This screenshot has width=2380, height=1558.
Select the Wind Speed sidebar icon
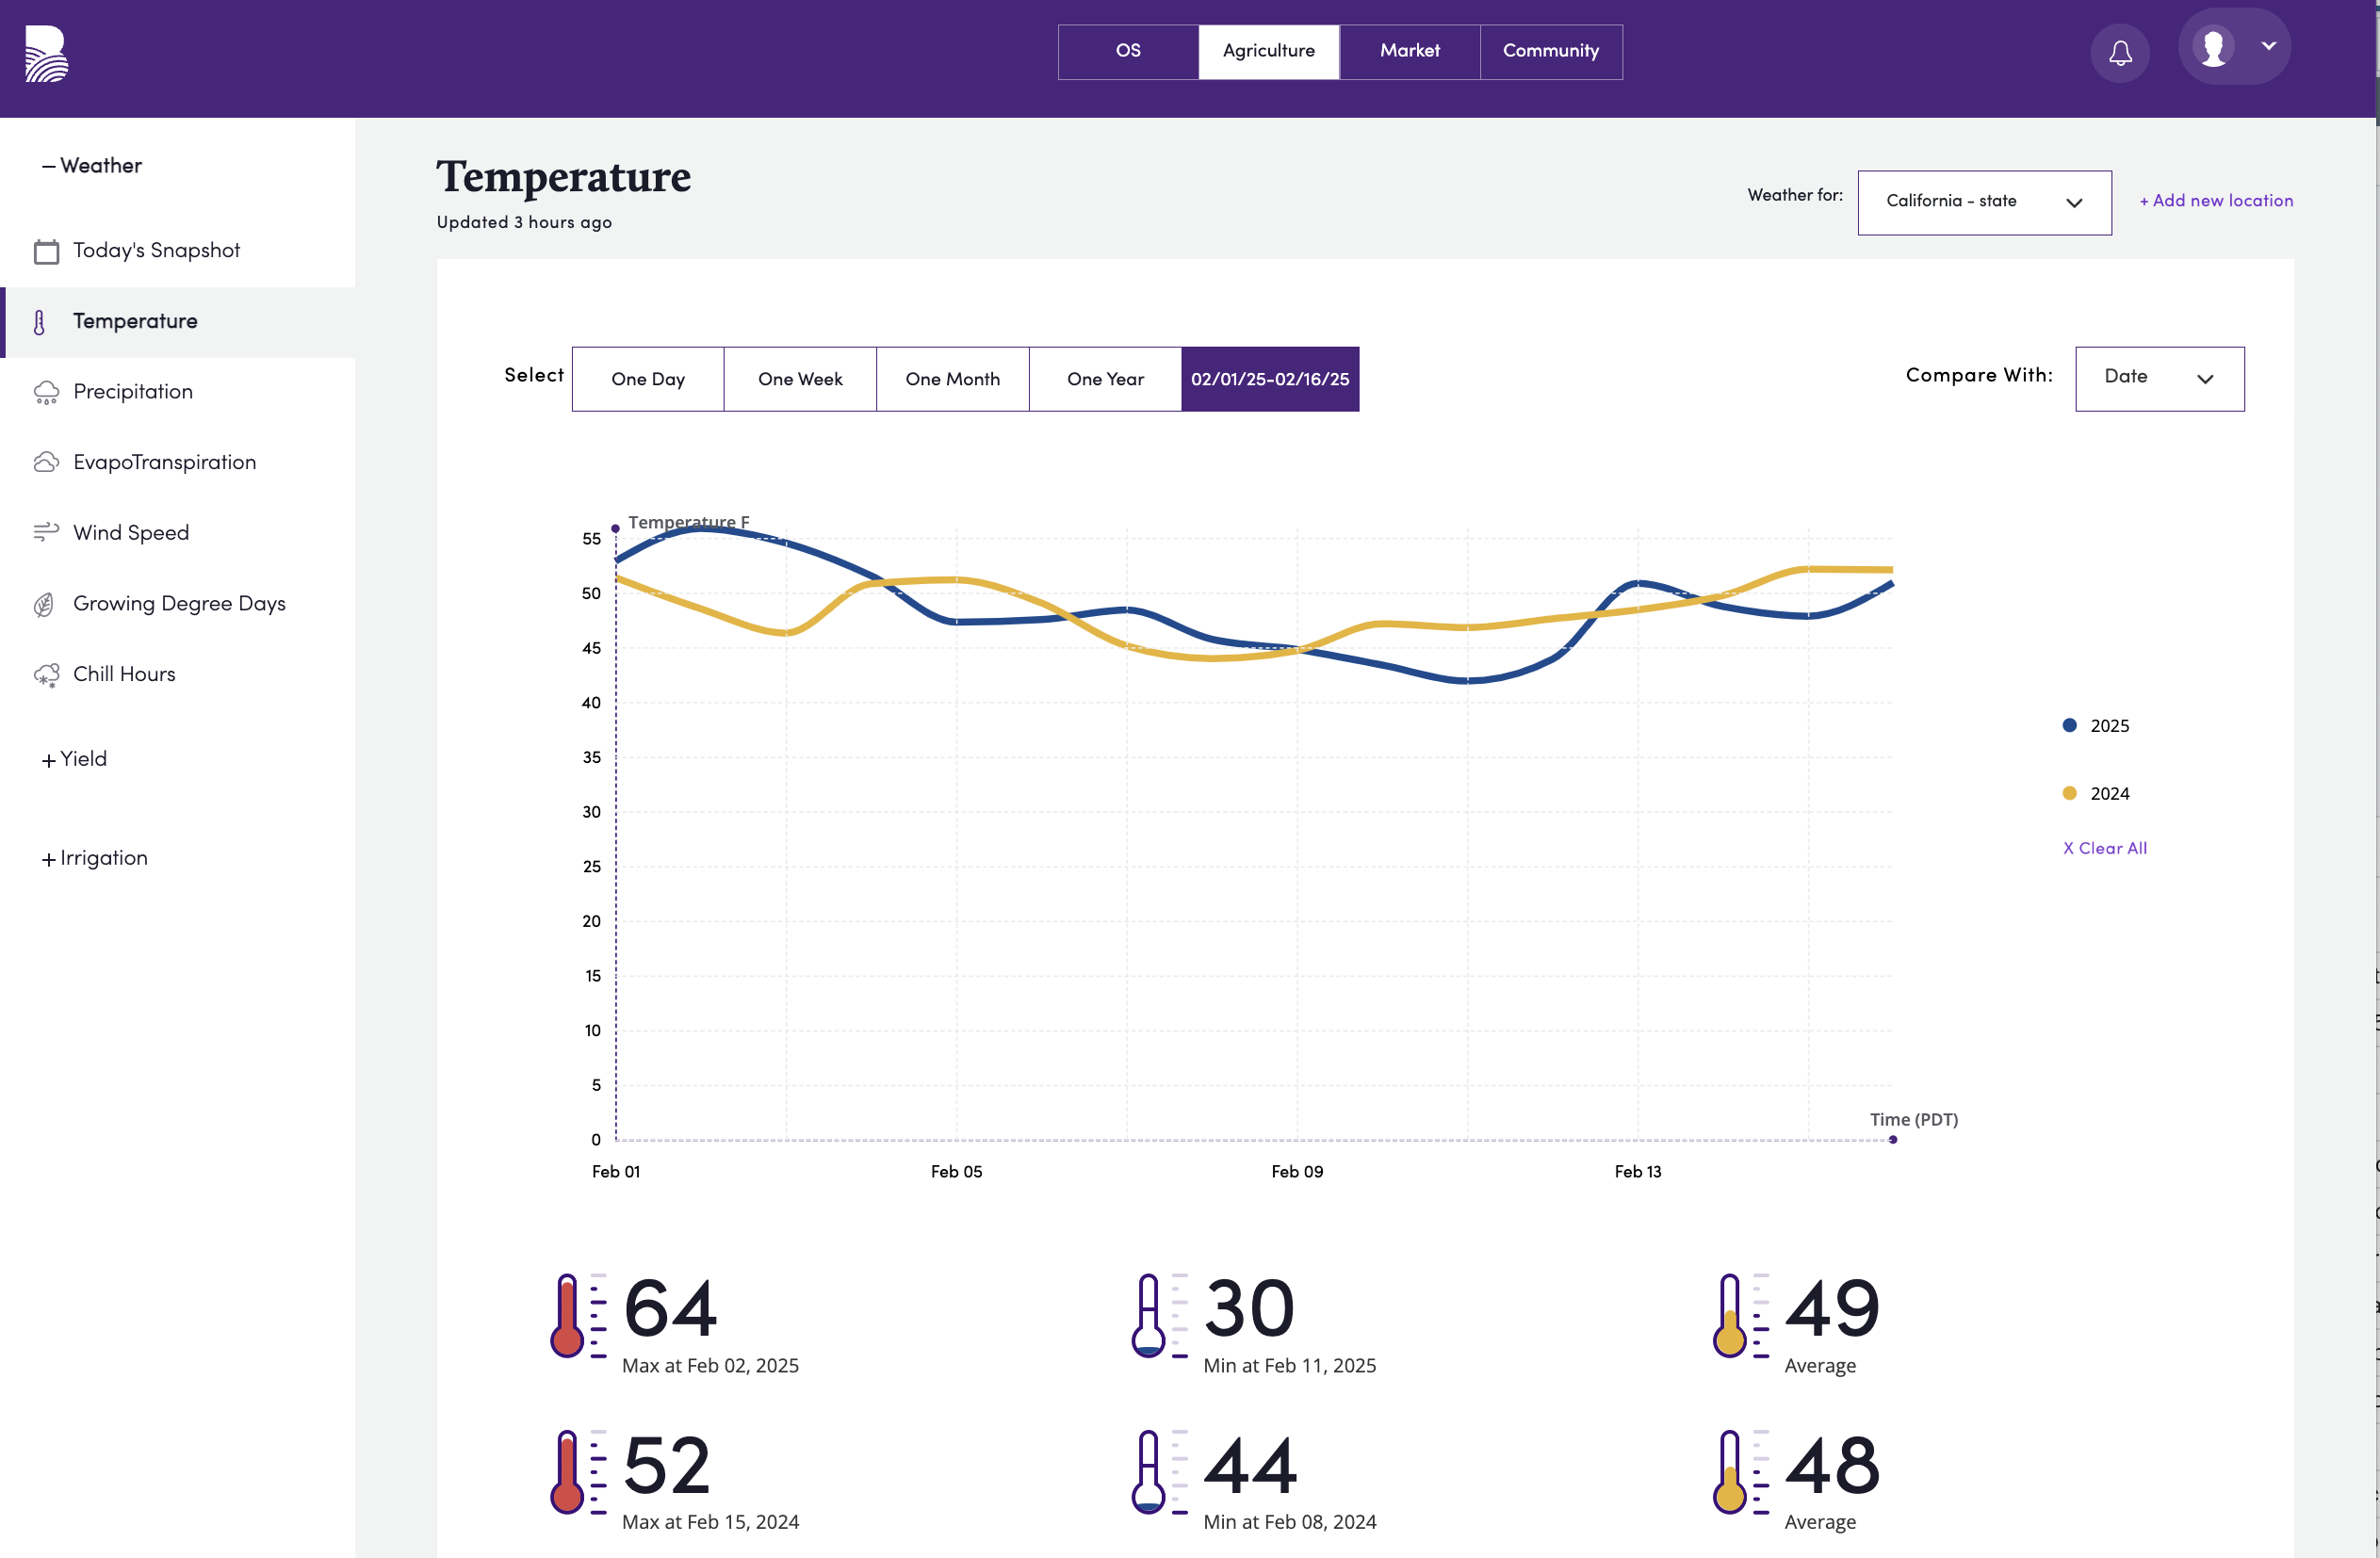pyautogui.click(x=43, y=532)
